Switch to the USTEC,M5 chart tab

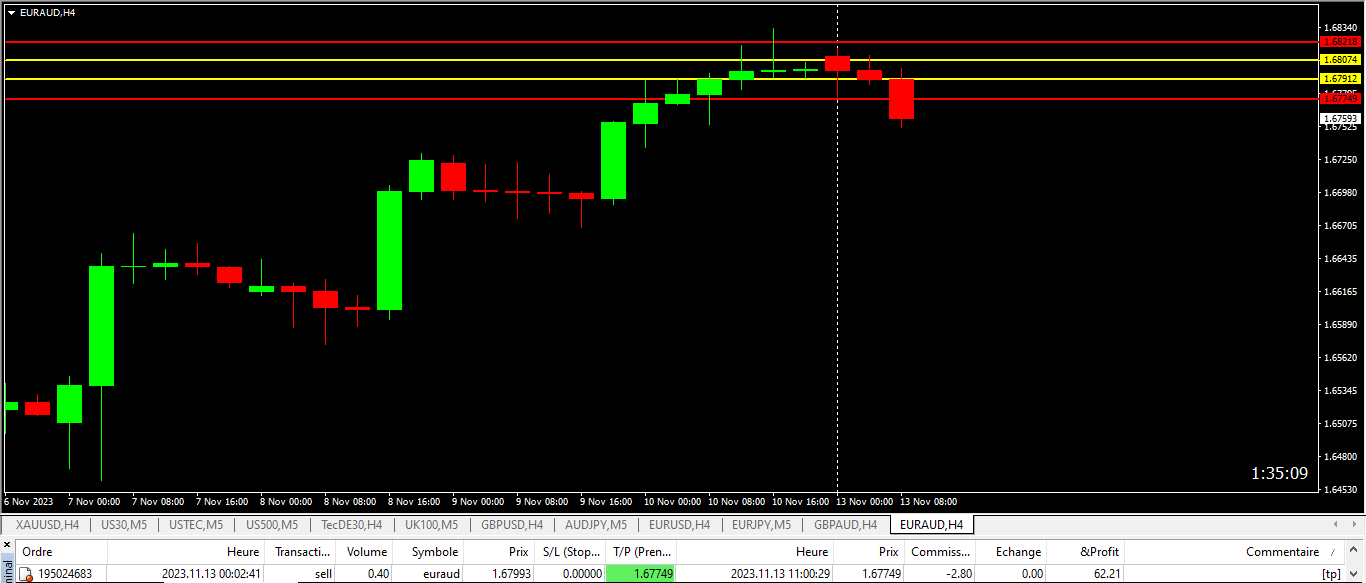197,524
